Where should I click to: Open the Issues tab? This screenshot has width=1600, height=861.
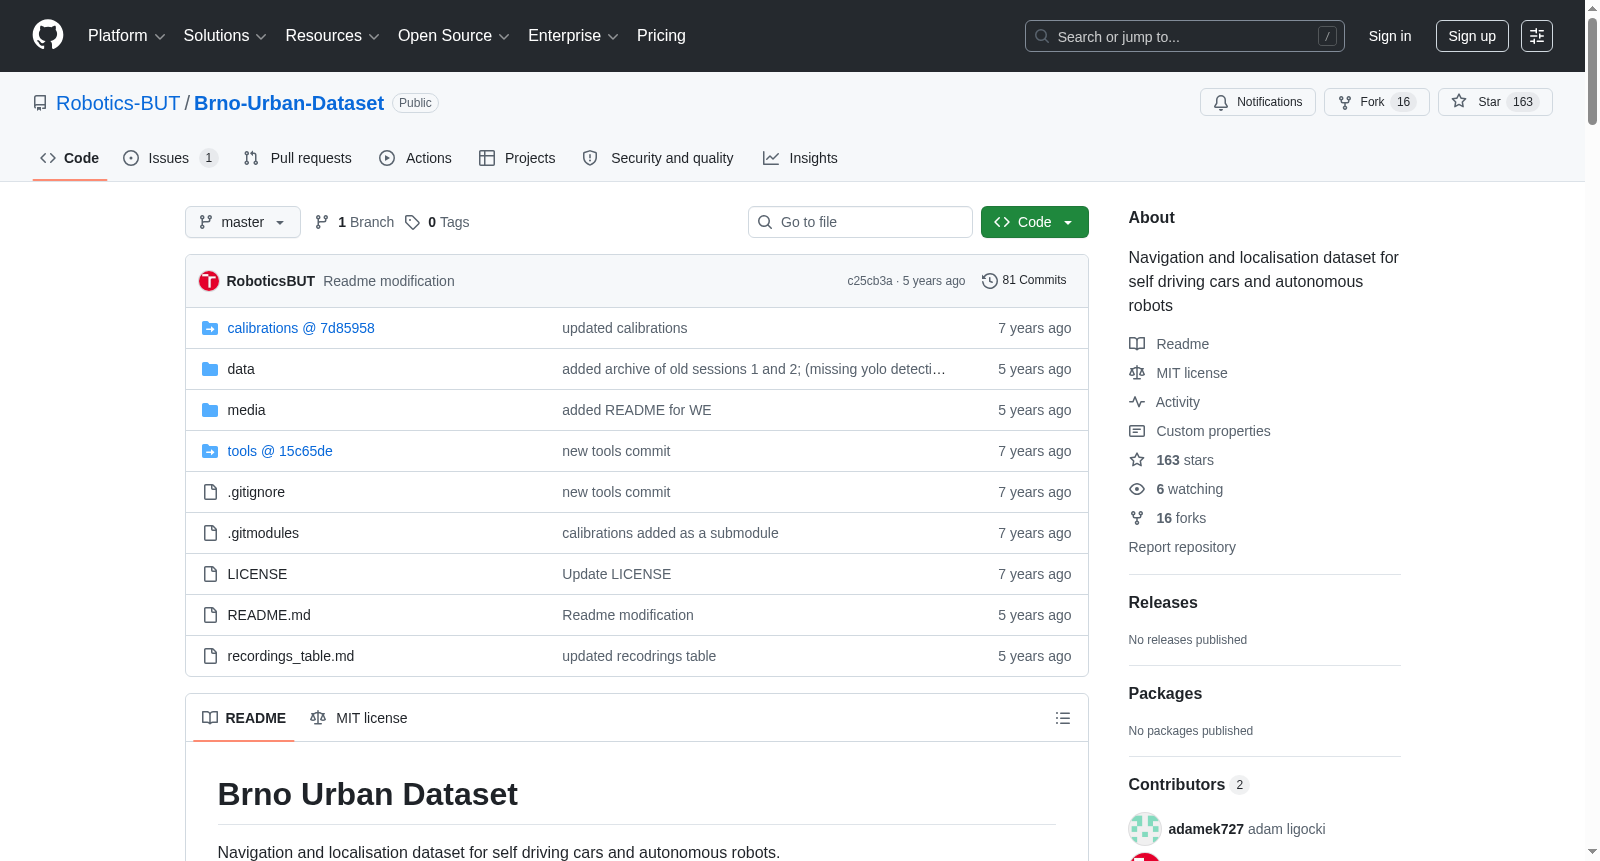170,158
